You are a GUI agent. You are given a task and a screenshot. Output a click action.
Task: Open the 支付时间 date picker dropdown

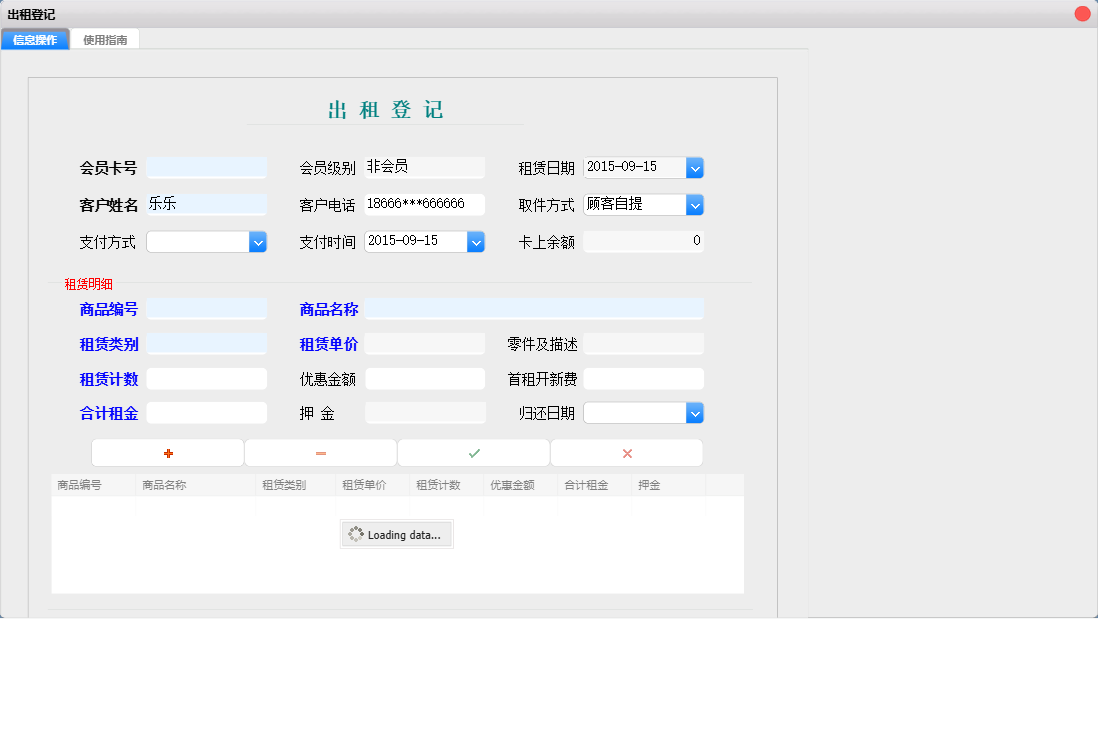[476, 241]
